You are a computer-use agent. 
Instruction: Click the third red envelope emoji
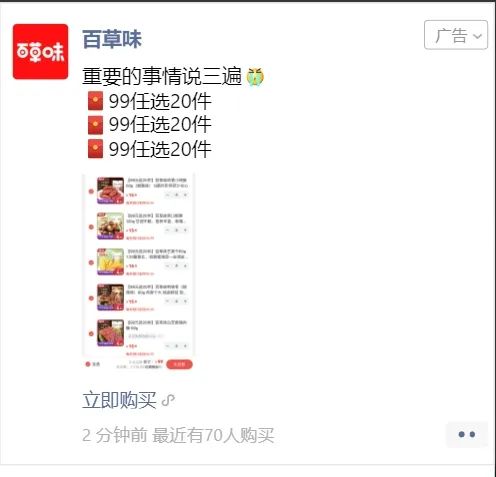click(x=95, y=149)
